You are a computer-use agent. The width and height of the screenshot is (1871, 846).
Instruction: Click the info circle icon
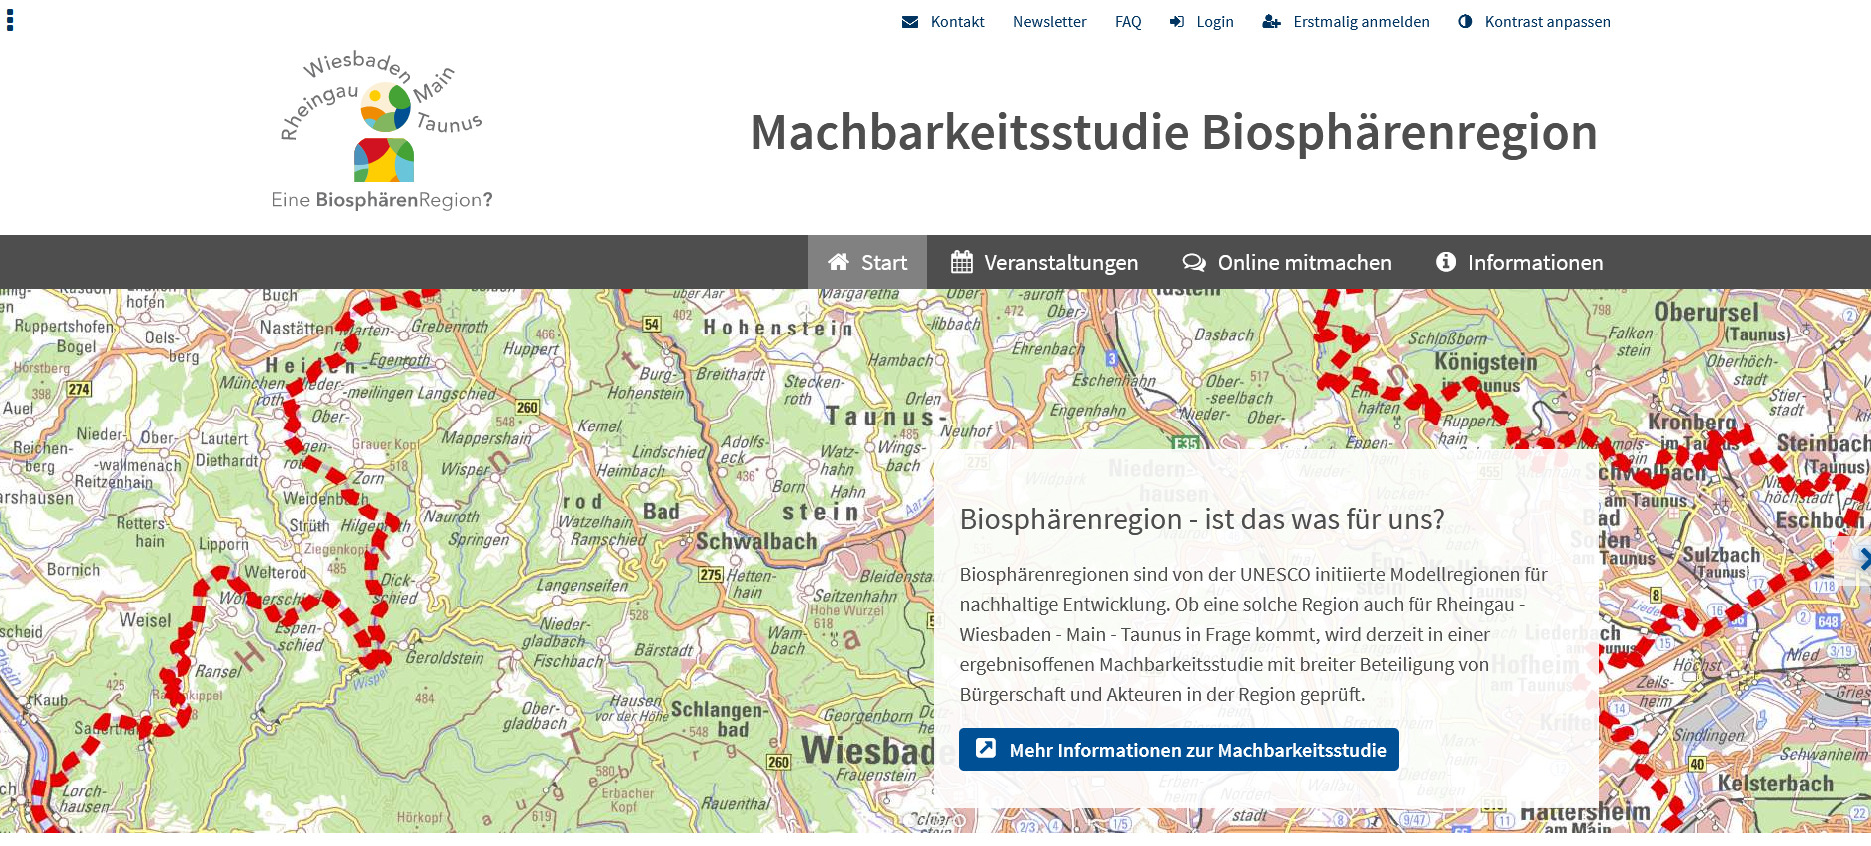coord(1445,262)
